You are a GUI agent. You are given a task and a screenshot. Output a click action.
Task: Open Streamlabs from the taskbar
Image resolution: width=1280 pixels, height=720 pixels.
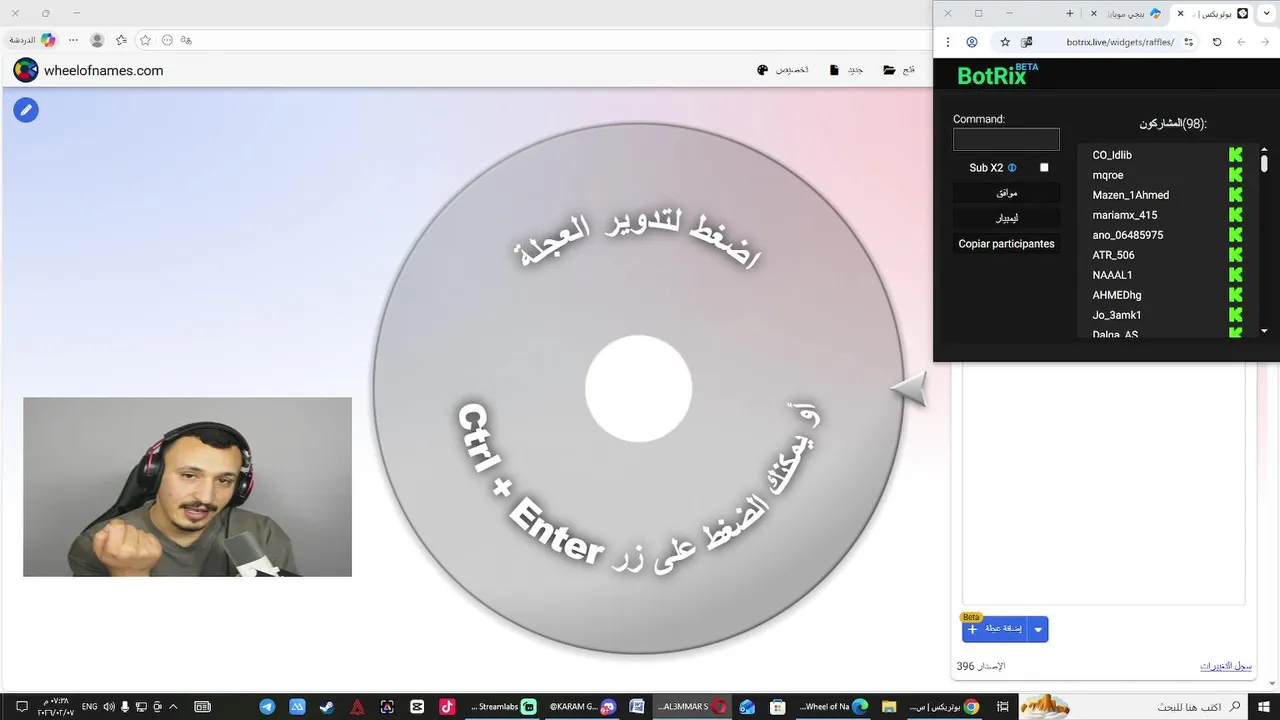point(503,706)
